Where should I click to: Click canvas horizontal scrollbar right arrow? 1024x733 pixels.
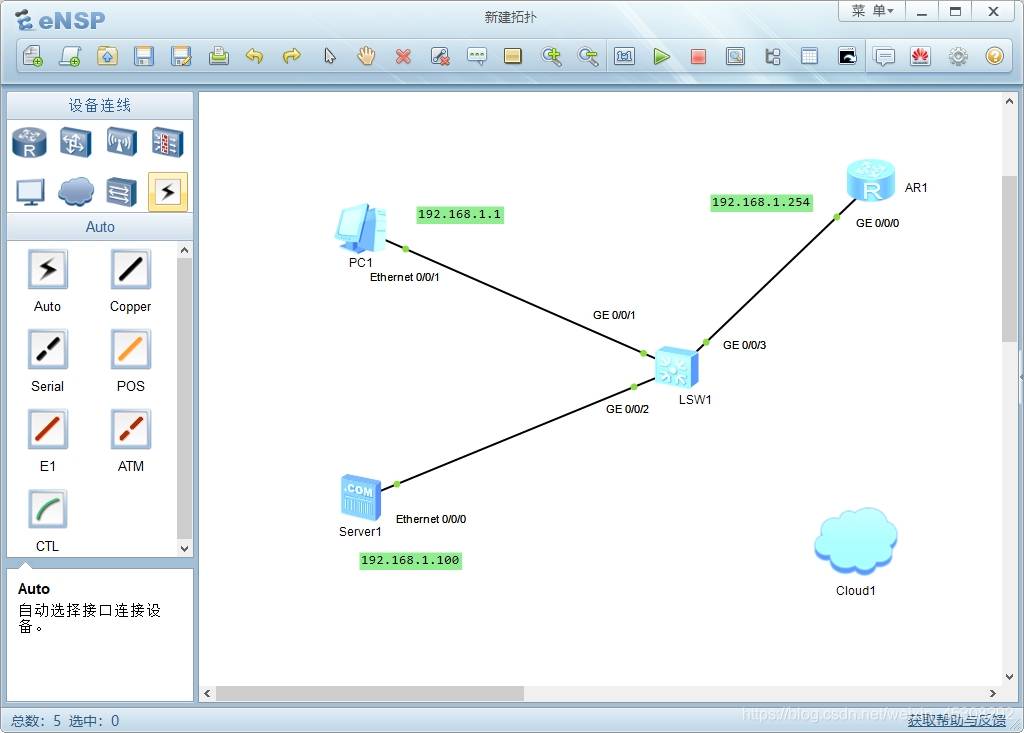tap(993, 693)
